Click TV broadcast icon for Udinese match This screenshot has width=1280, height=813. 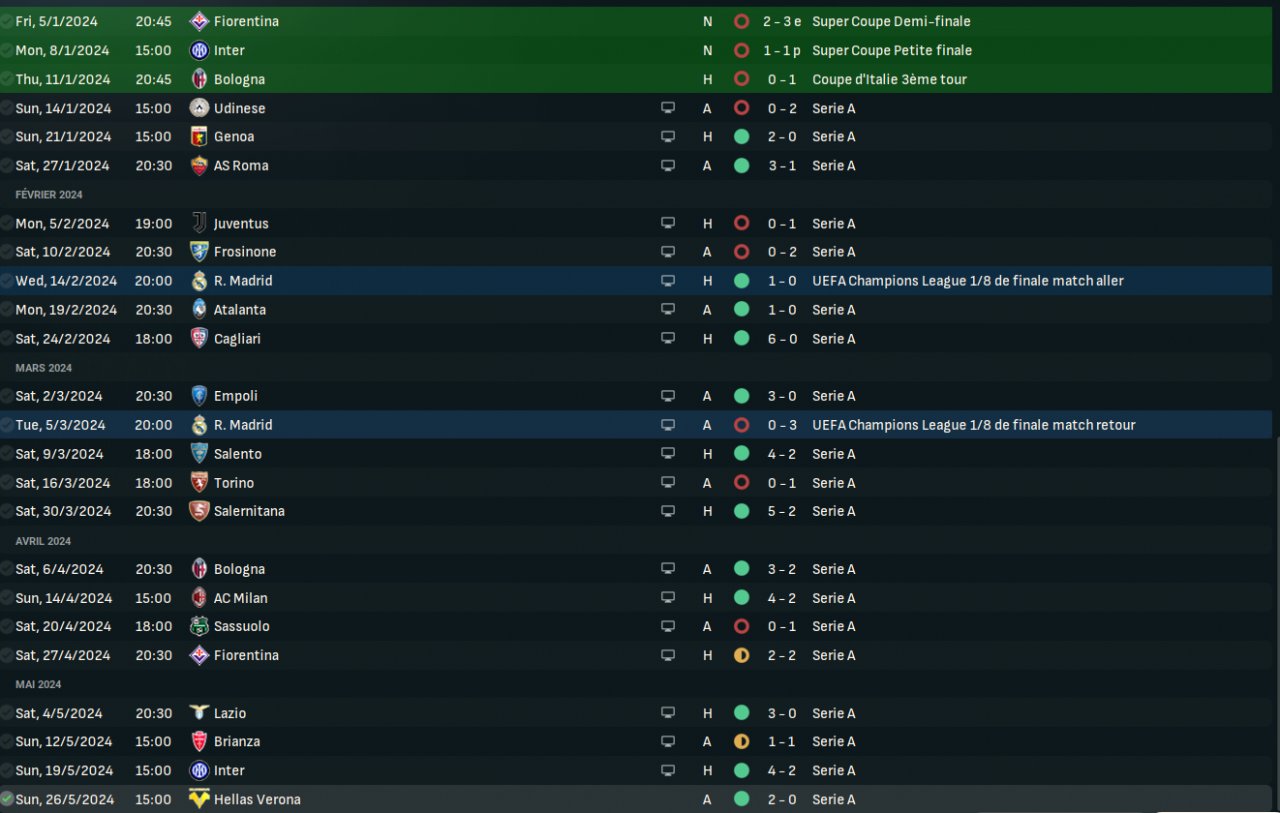pos(668,108)
